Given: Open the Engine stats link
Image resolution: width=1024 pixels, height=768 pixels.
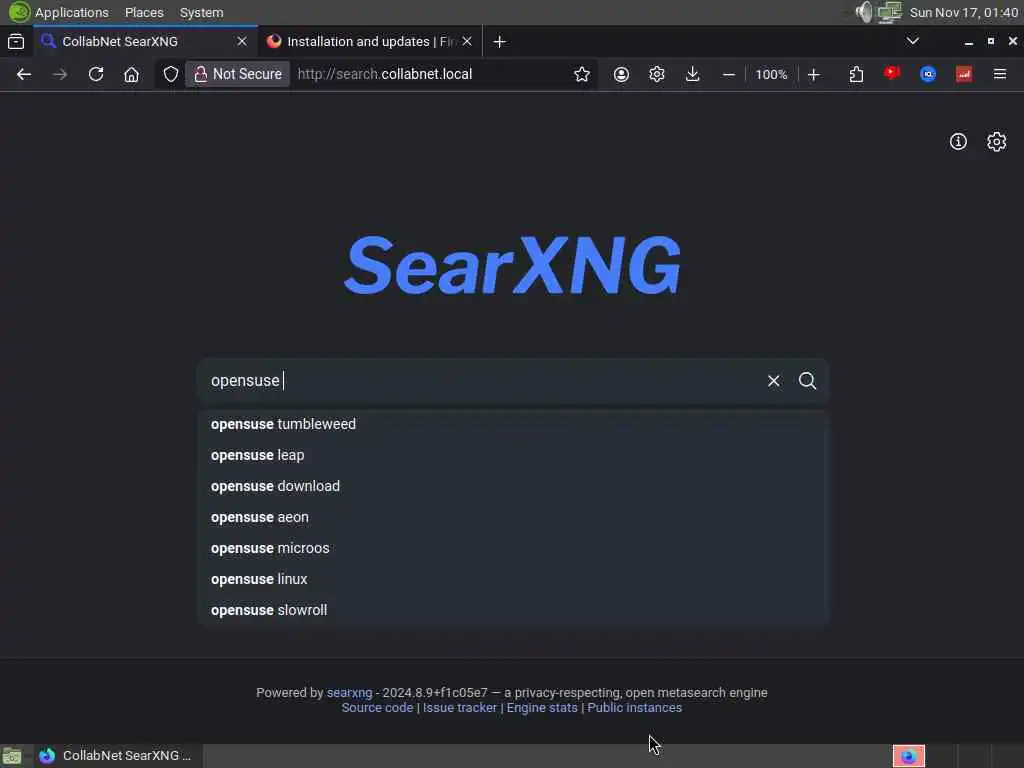Looking at the screenshot, I should pyautogui.click(x=542, y=708).
